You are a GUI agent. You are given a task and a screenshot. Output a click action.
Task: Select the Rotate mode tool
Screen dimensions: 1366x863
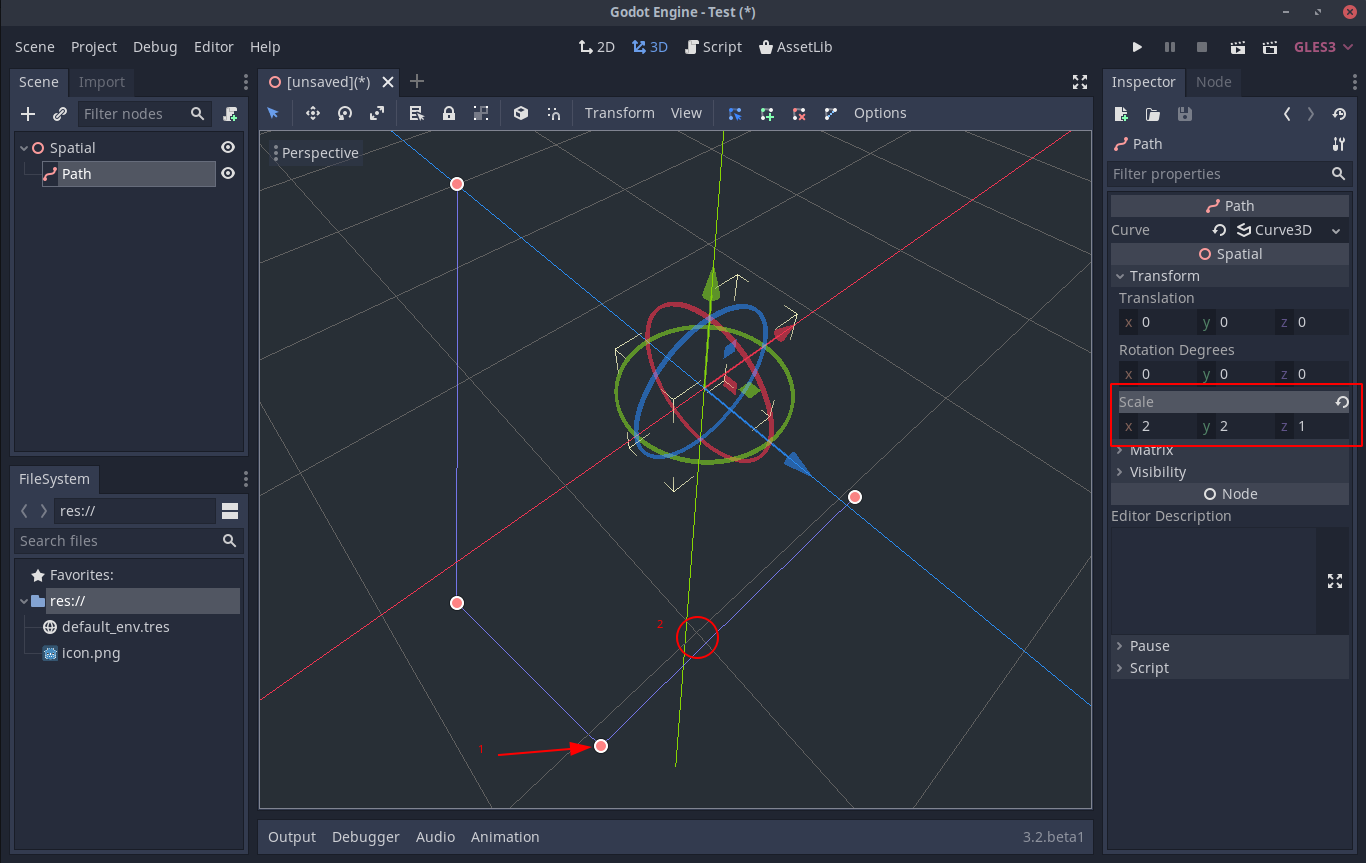tap(344, 113)
